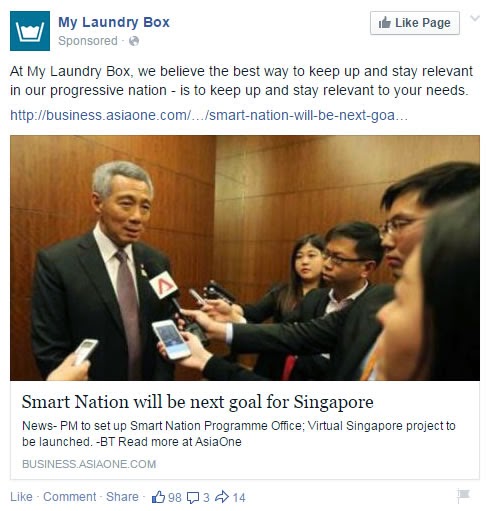Viewport: 486px width, 511px height.
Task: Click thumbs-up icon in Like Page button
Action: [385, 23]
